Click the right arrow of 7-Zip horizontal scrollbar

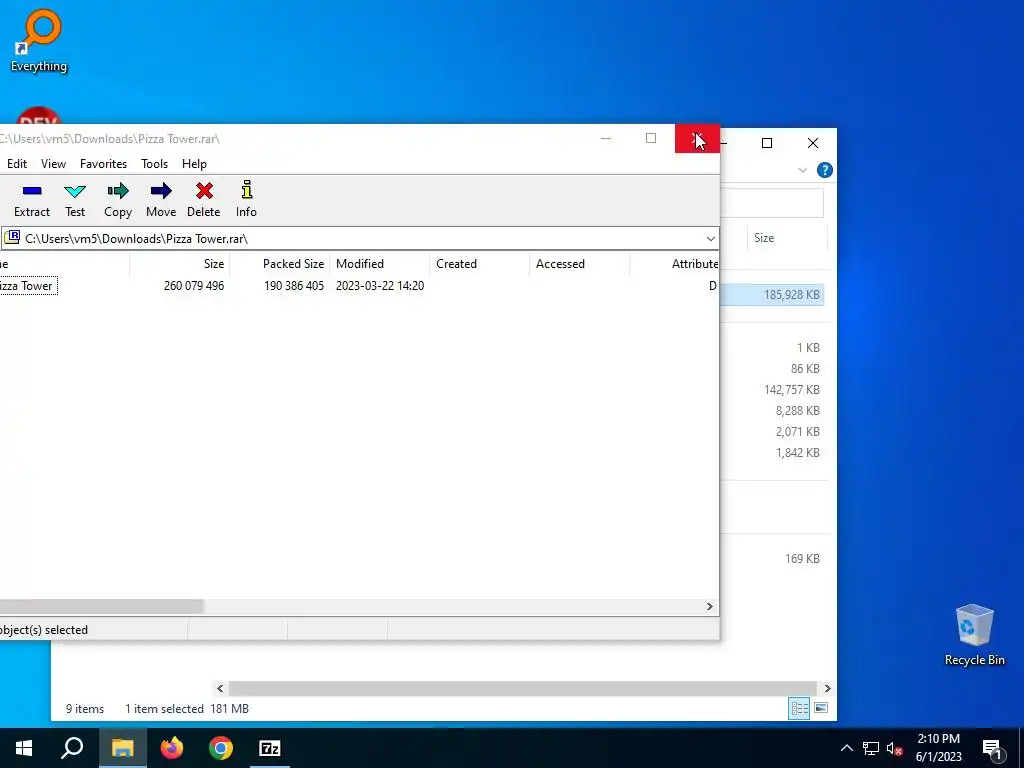pyautogui.click(x=710, y=607)
